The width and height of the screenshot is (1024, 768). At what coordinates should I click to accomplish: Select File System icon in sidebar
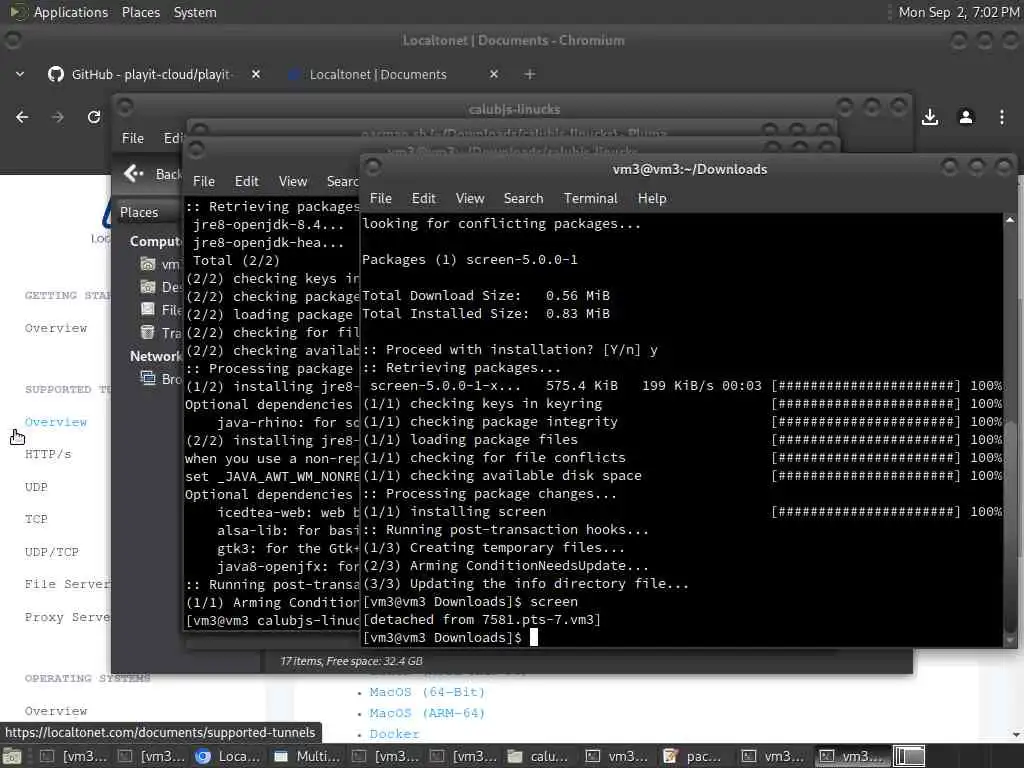click(148, 310)
